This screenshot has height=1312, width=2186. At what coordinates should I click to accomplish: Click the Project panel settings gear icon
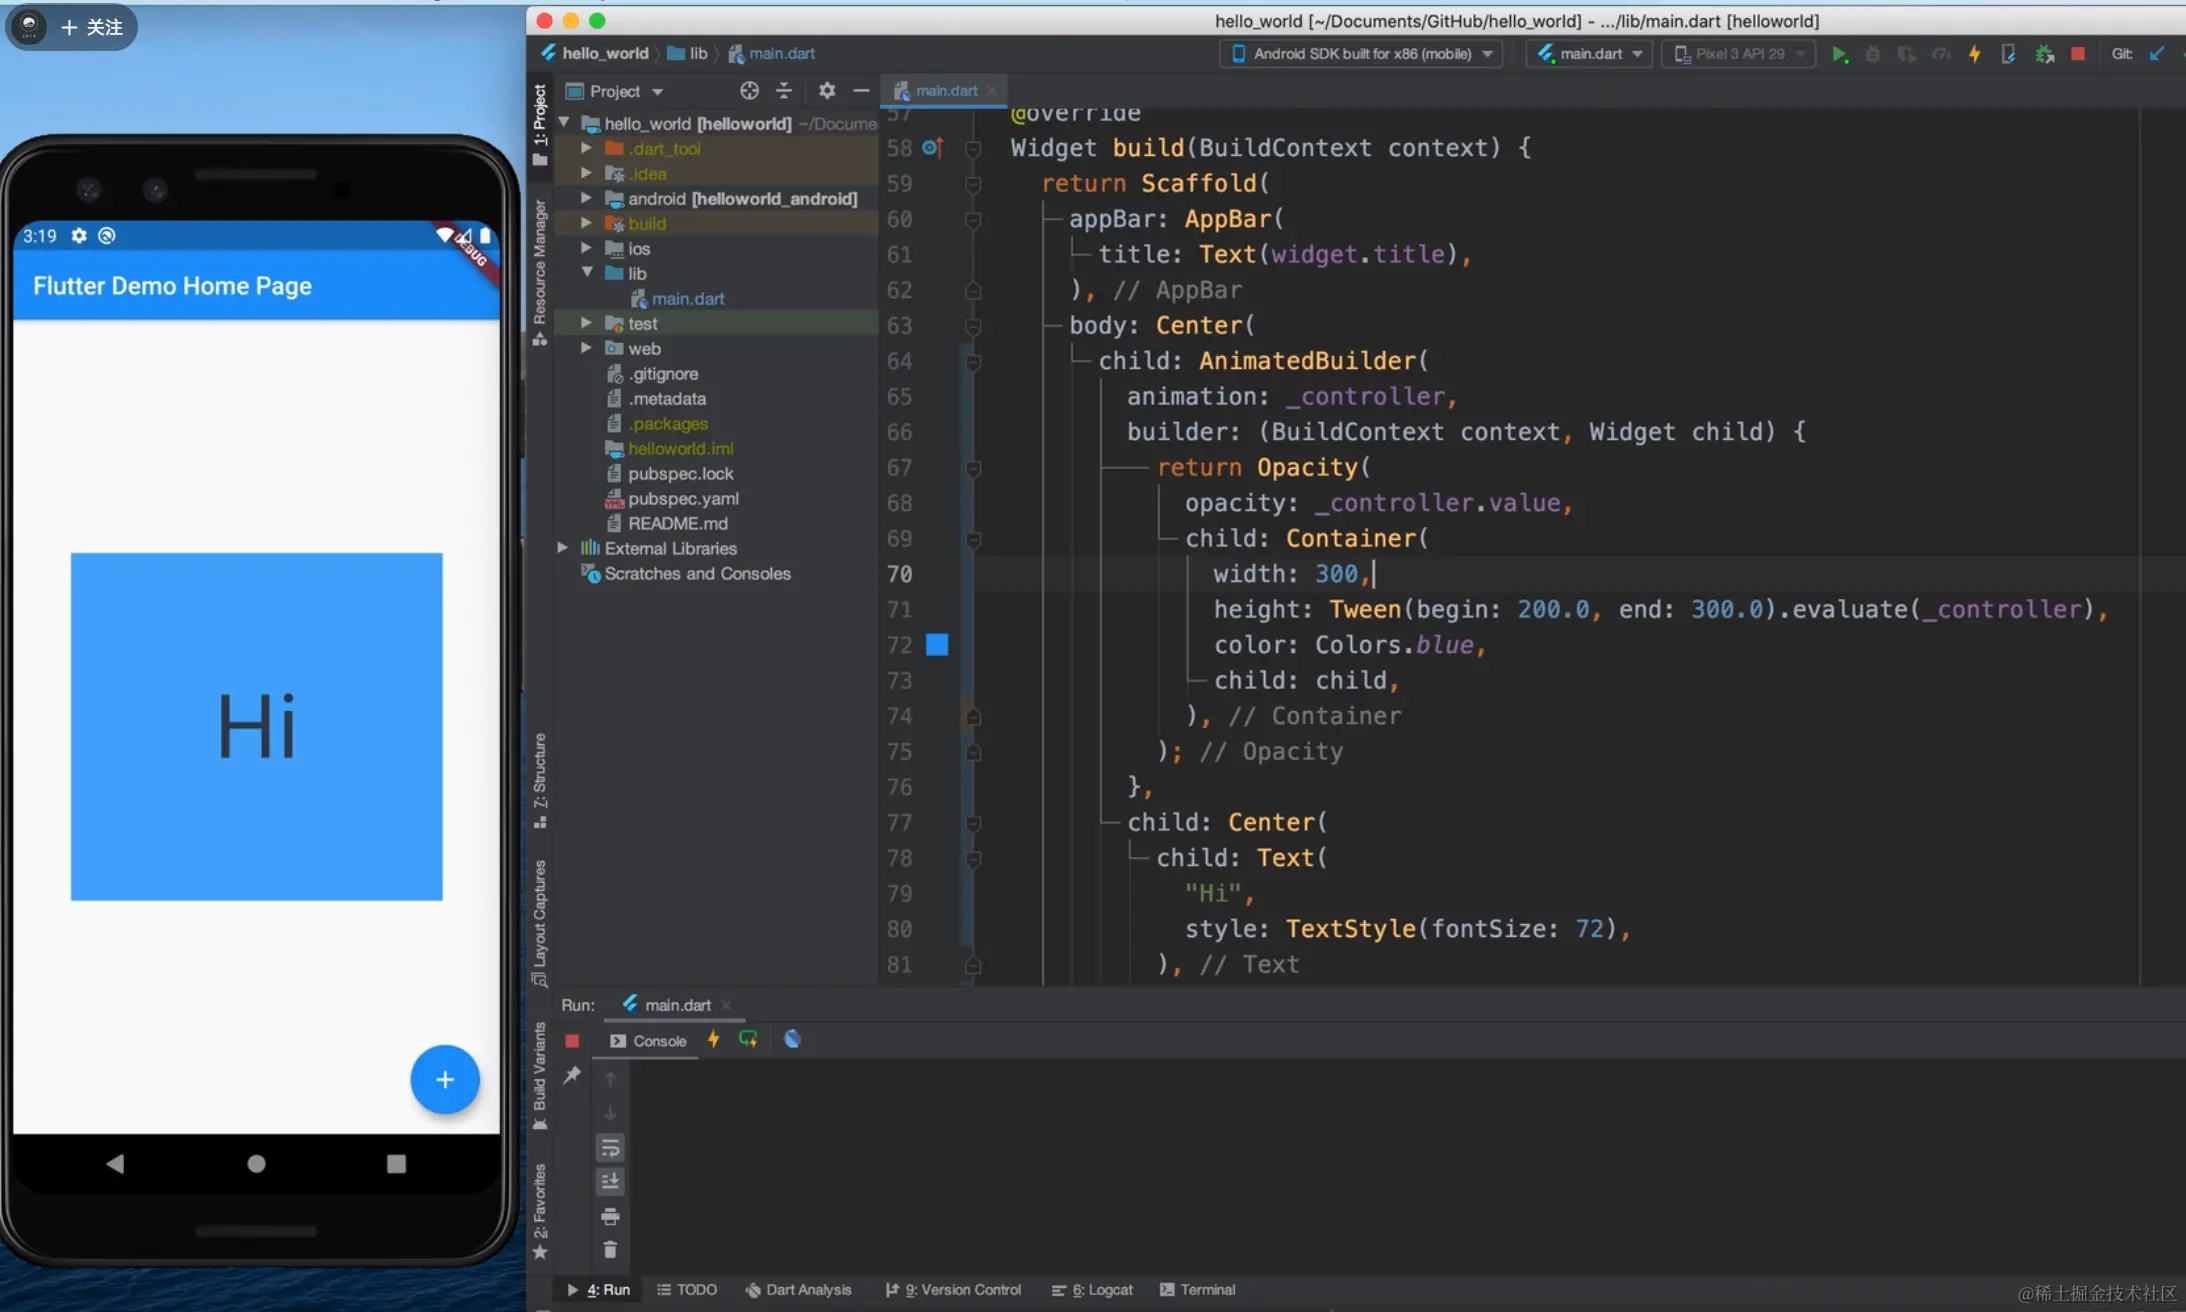point(826,91)
